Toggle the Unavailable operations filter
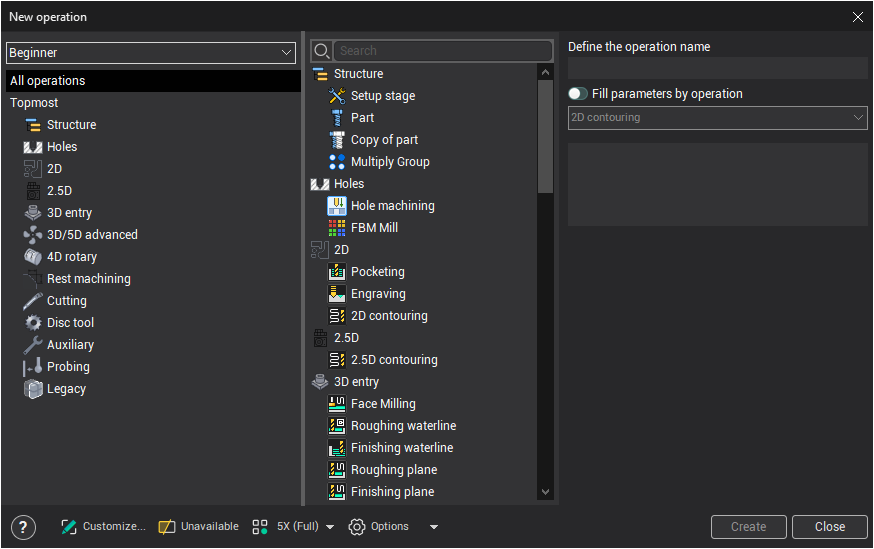This screenshot has height=549, width=874. (x=198, y=527)
